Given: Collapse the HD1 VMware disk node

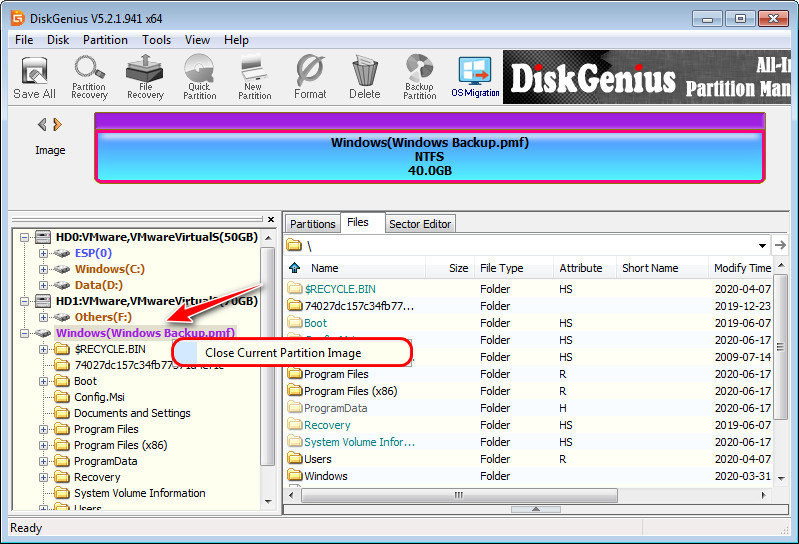Looking at the screenshot, I should [x=24, y=301].
